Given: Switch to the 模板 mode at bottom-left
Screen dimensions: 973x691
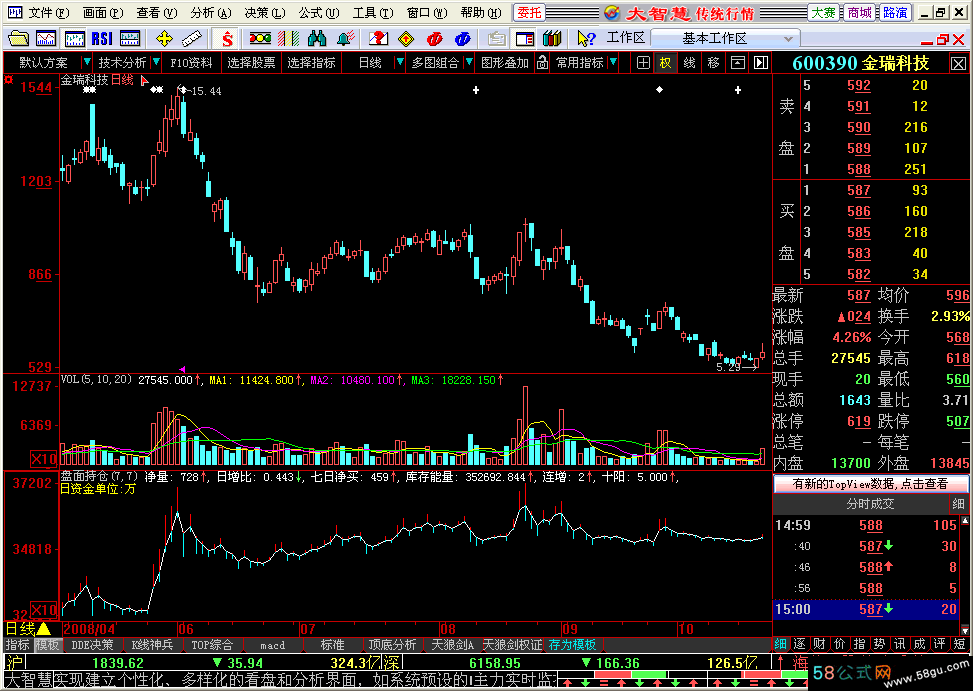Looking at the screenshot, I should tap(47, 644).
